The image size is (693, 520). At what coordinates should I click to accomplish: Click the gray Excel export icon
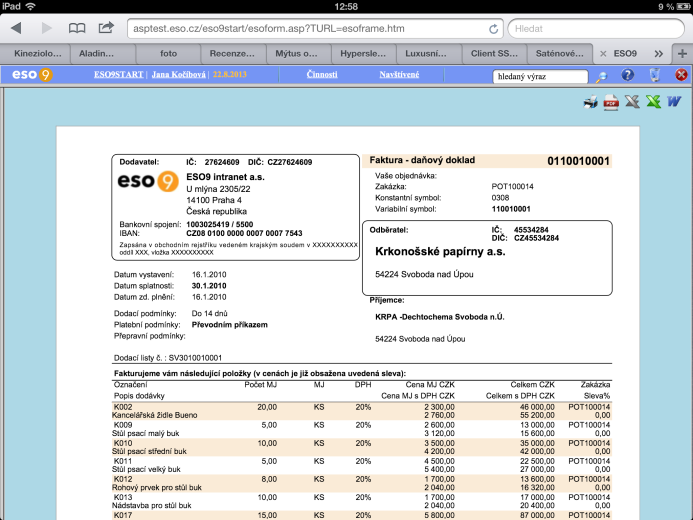point(632,102)
